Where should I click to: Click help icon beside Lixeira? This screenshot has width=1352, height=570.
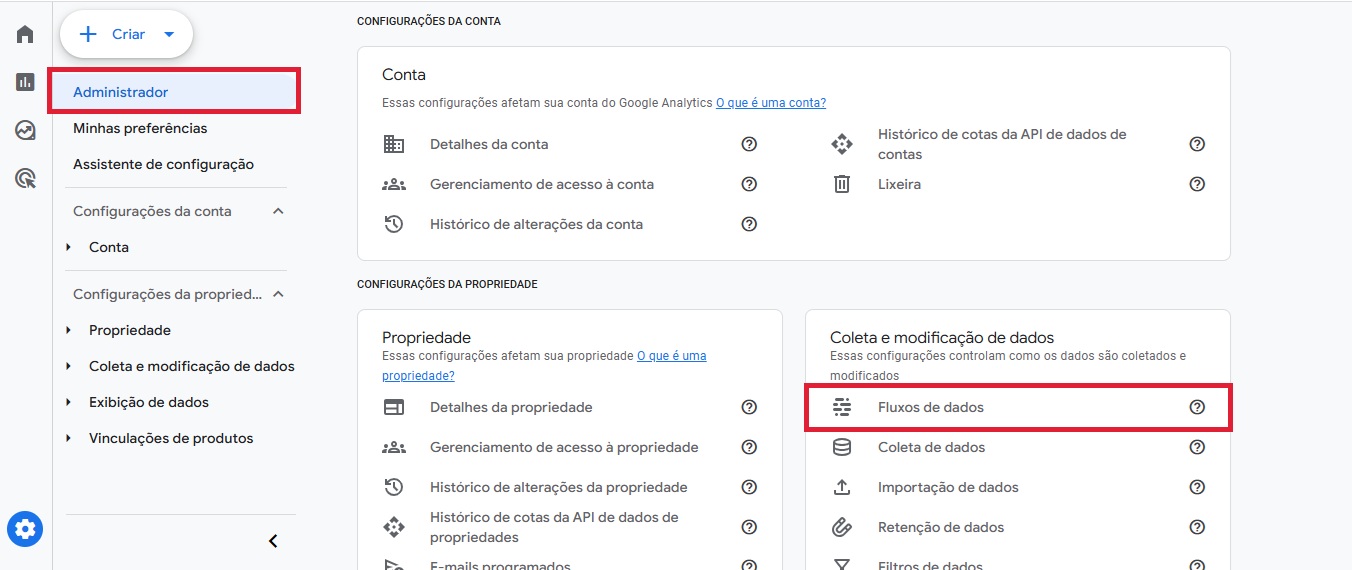point(1197,184)
